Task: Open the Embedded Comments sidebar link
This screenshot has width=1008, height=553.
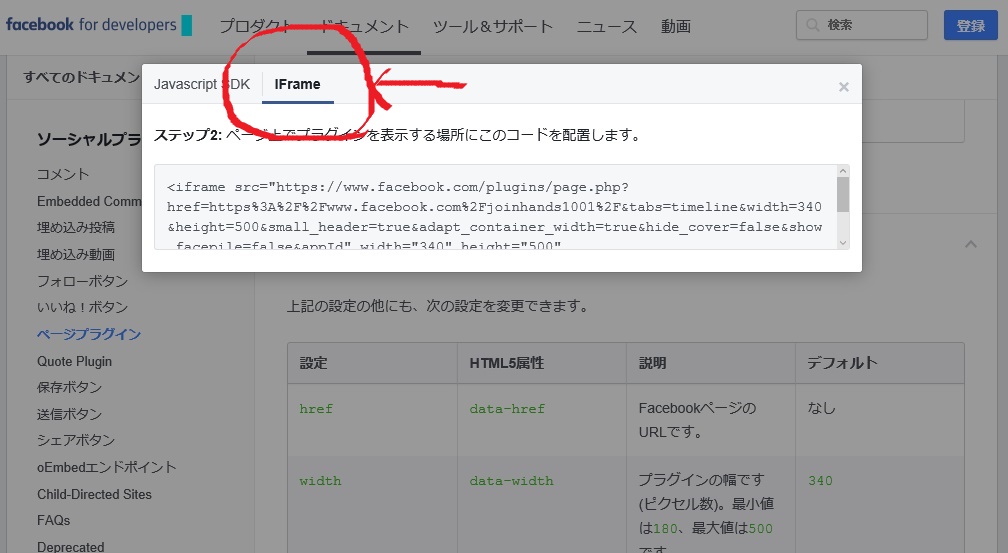Action: [x=89, y=201]
